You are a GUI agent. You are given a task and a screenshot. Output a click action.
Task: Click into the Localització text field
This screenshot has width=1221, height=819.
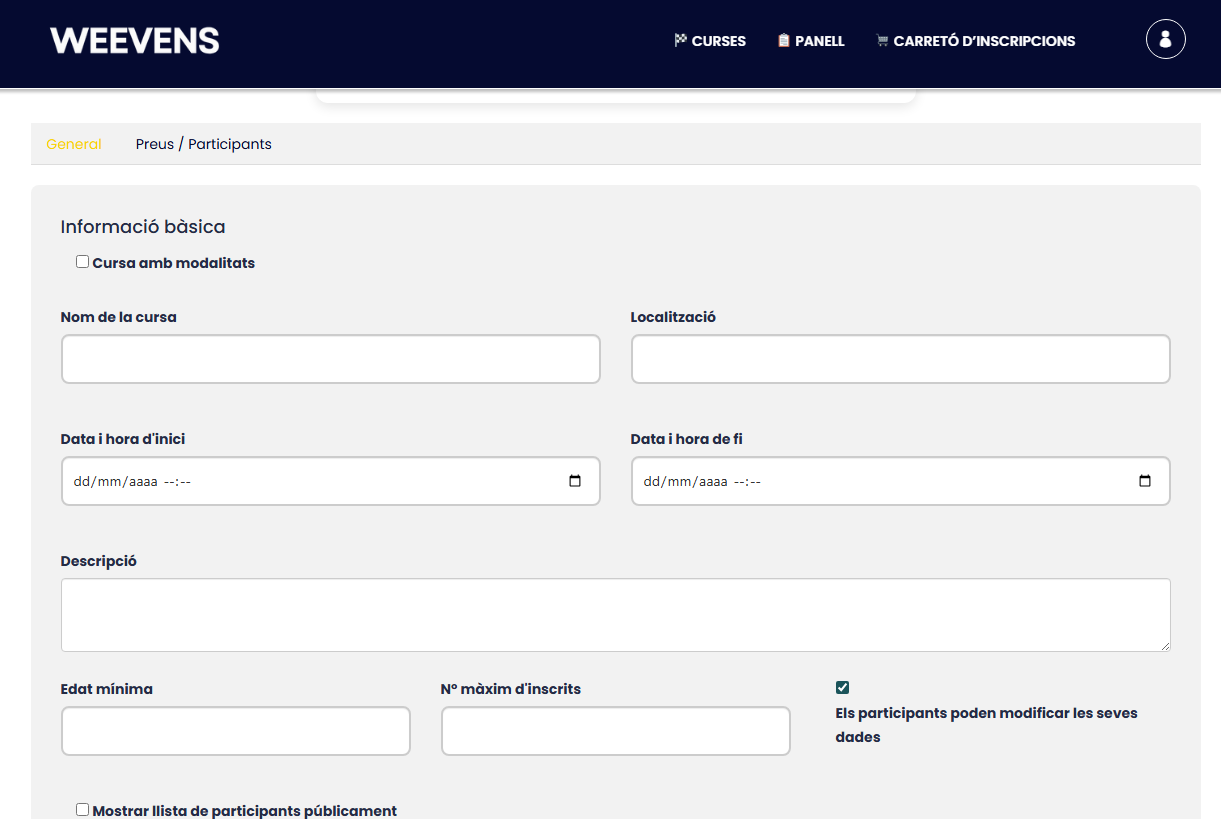(x=900, y=359)
